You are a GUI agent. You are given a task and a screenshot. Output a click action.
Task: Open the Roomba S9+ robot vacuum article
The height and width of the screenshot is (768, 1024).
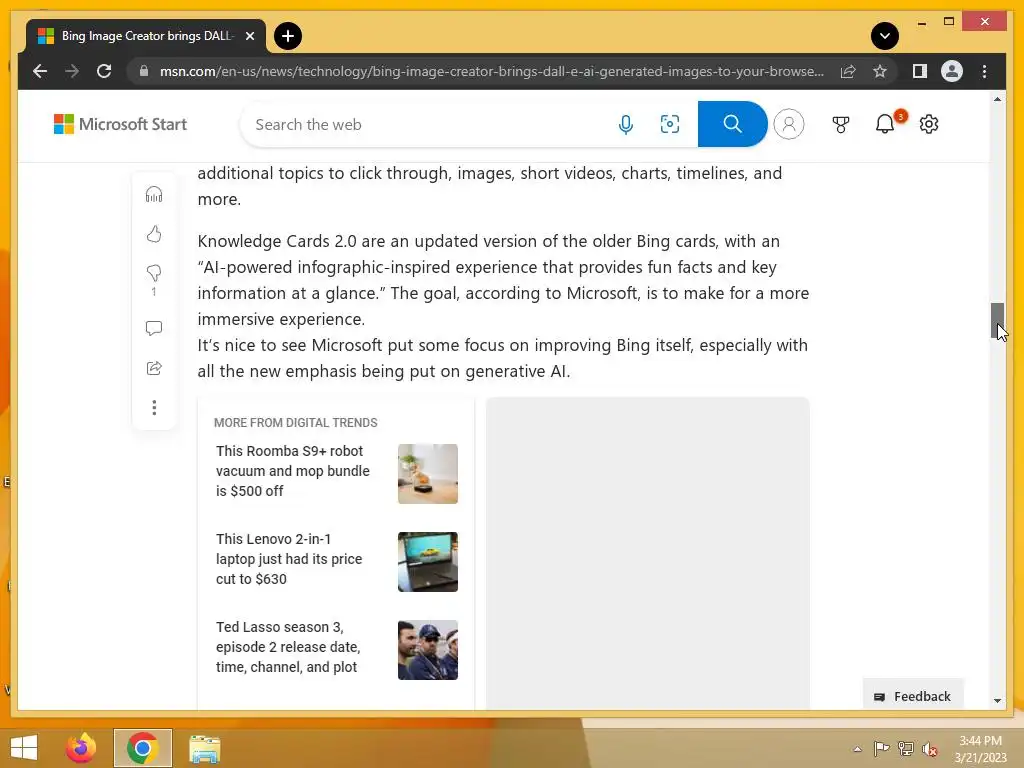[293, 471]
